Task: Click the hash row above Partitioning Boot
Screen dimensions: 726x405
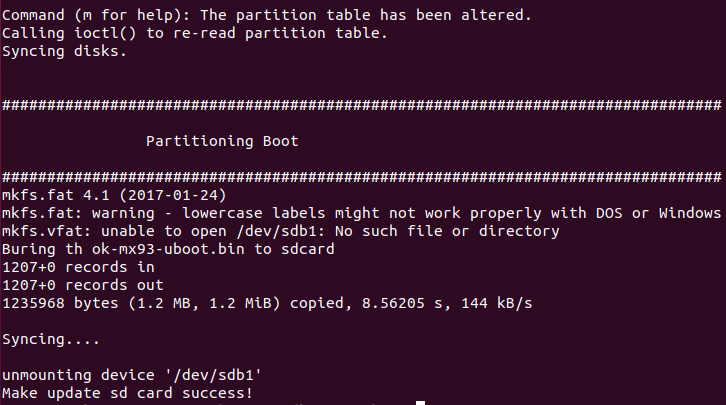Action: pyautogui.click(x=362, y=105)
